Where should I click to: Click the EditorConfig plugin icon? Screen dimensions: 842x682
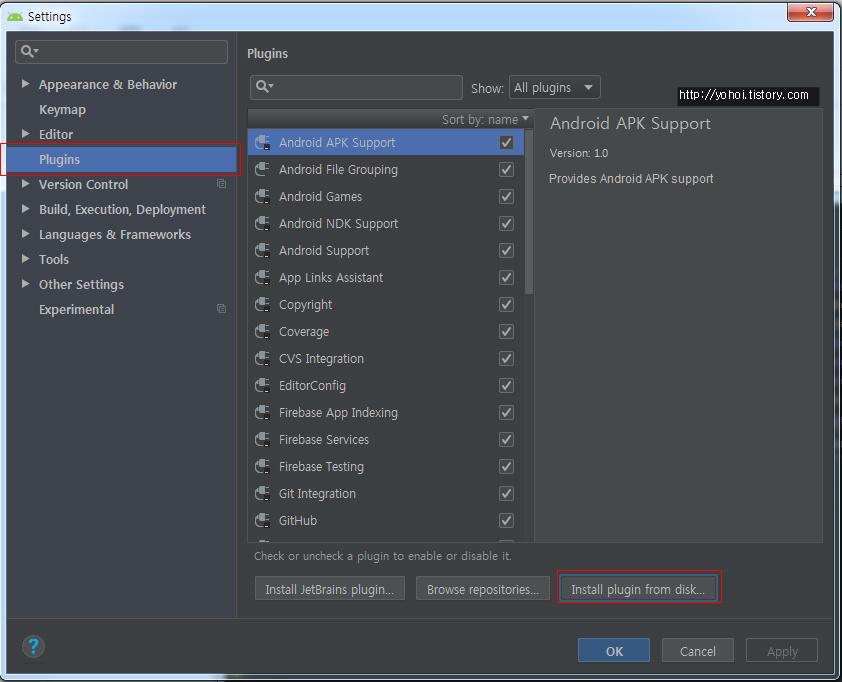[x=263, y=386]
